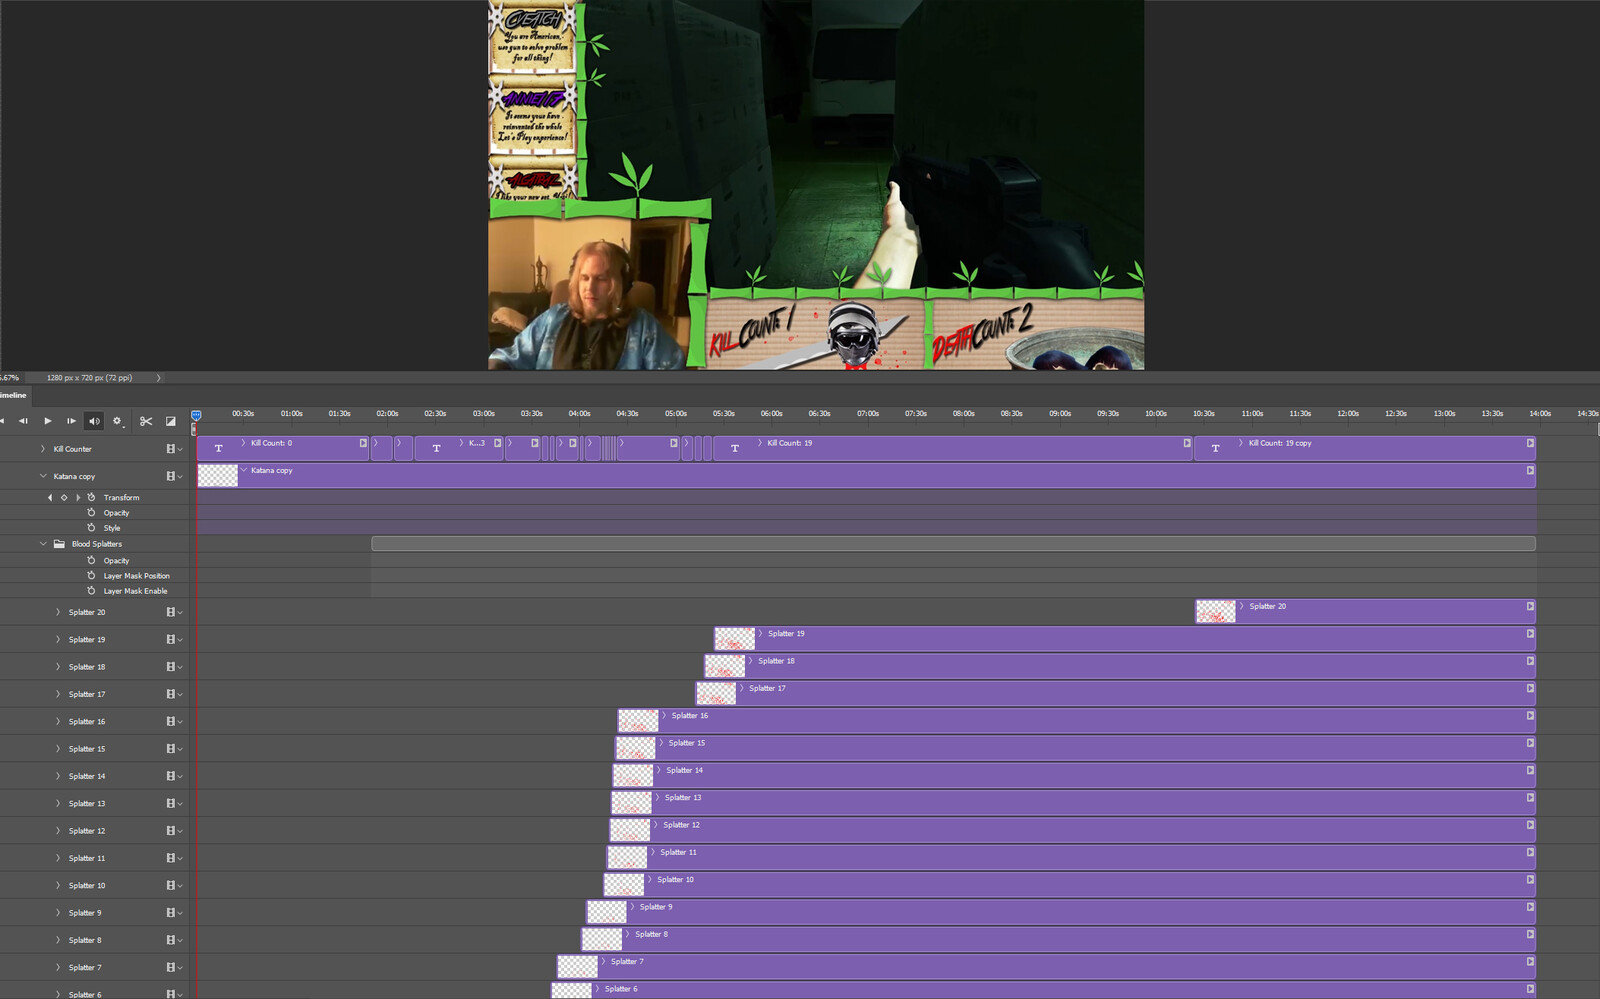Open clip options arrow on Kill Count: 0
1600x999 pixels.
[x=363, y=443]
